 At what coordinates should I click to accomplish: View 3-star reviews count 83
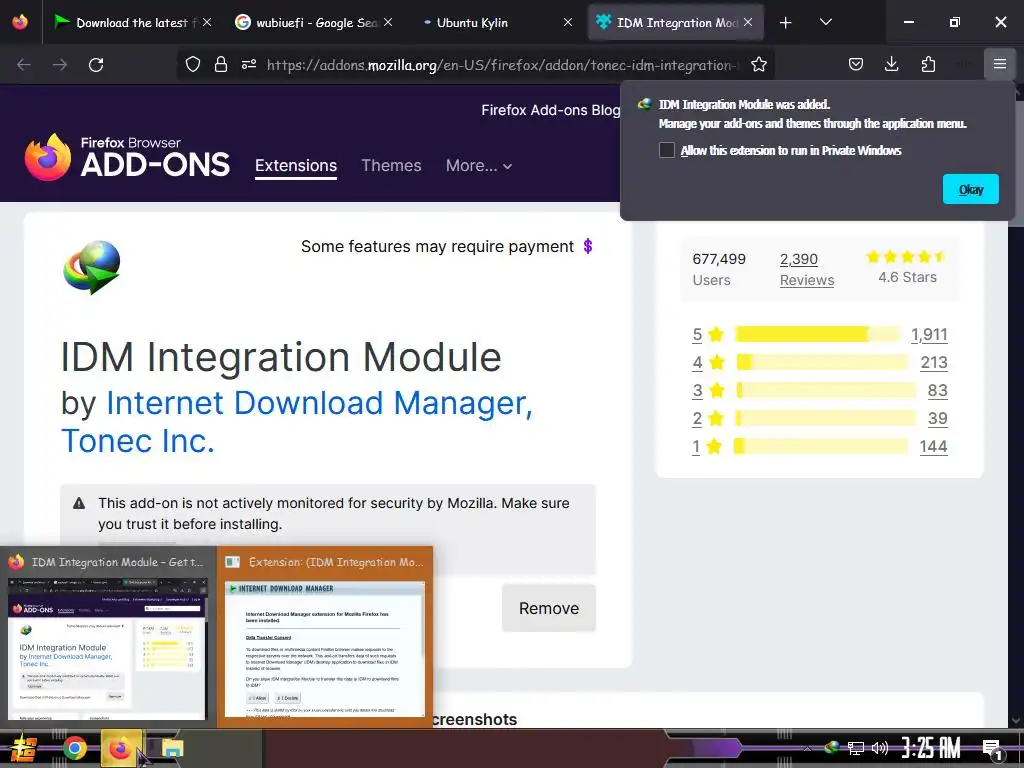937,391
